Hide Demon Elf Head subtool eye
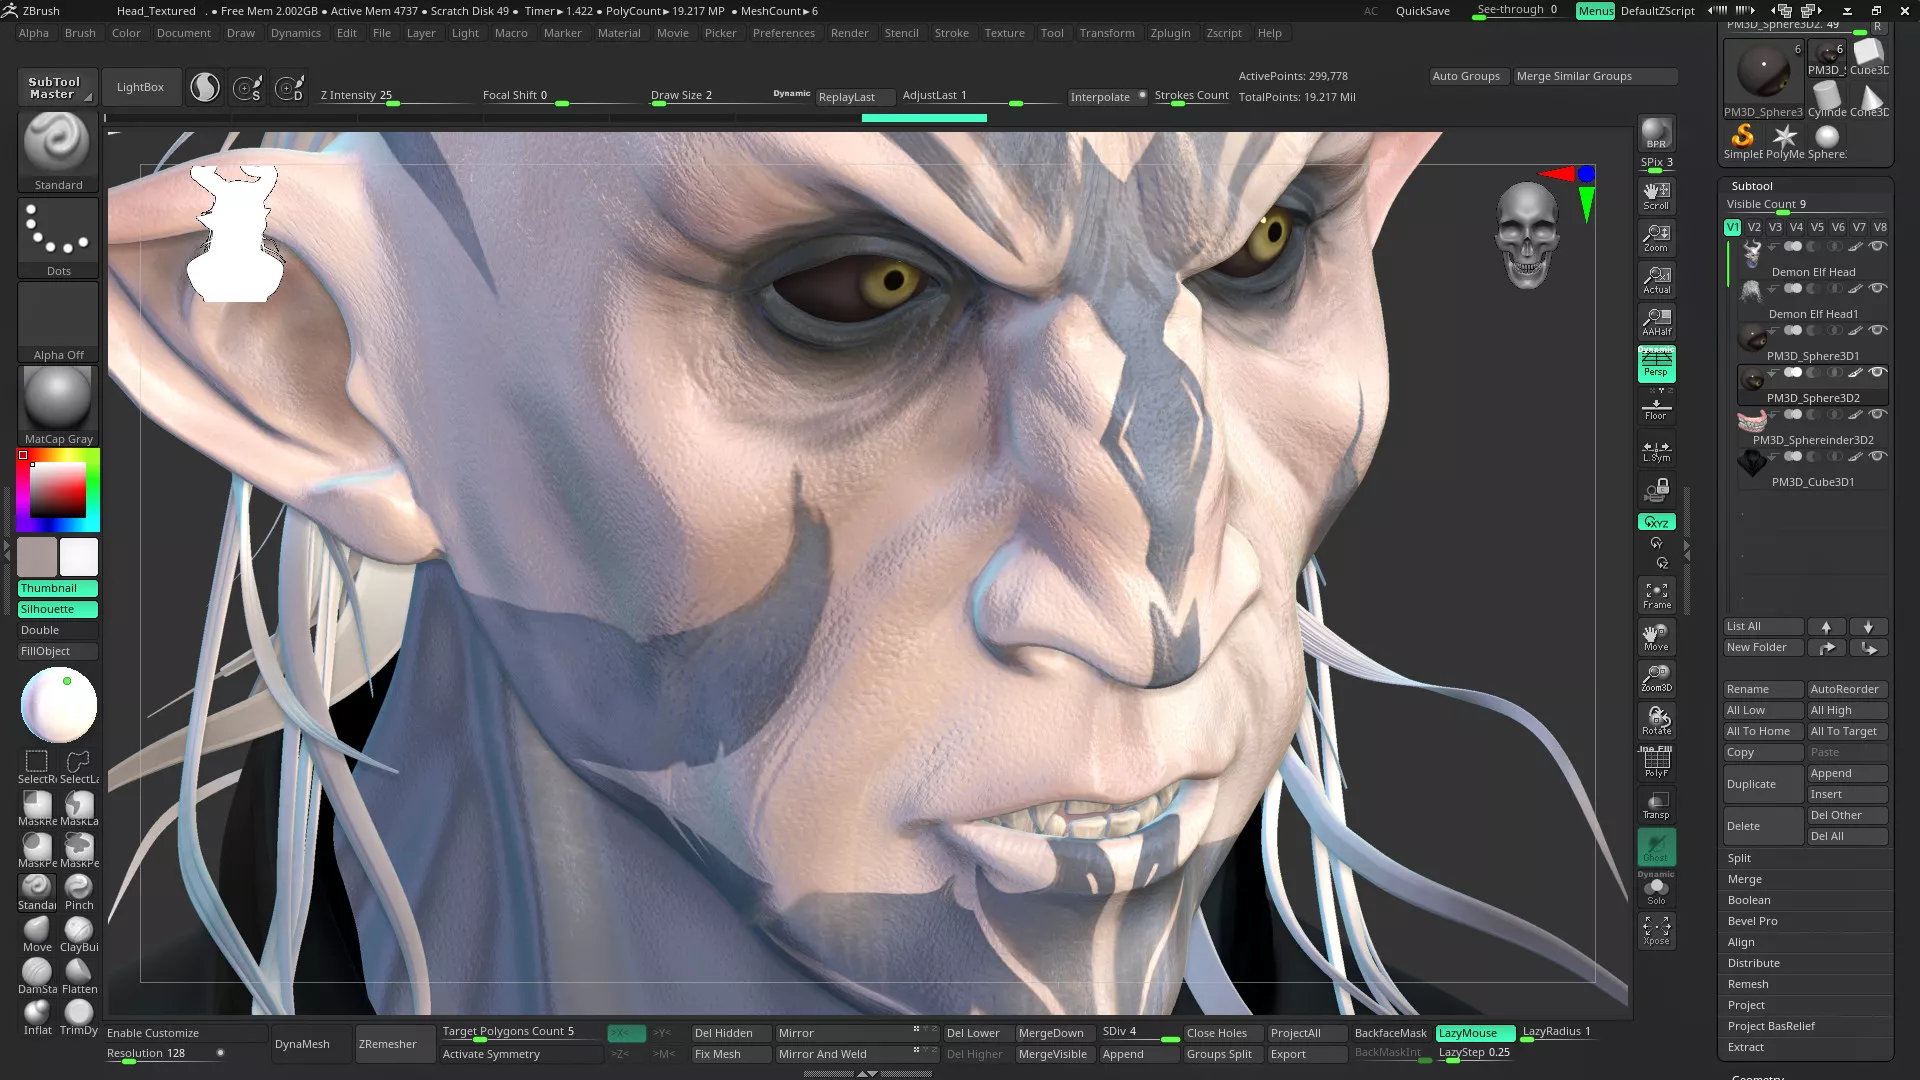 [1878, 246]
